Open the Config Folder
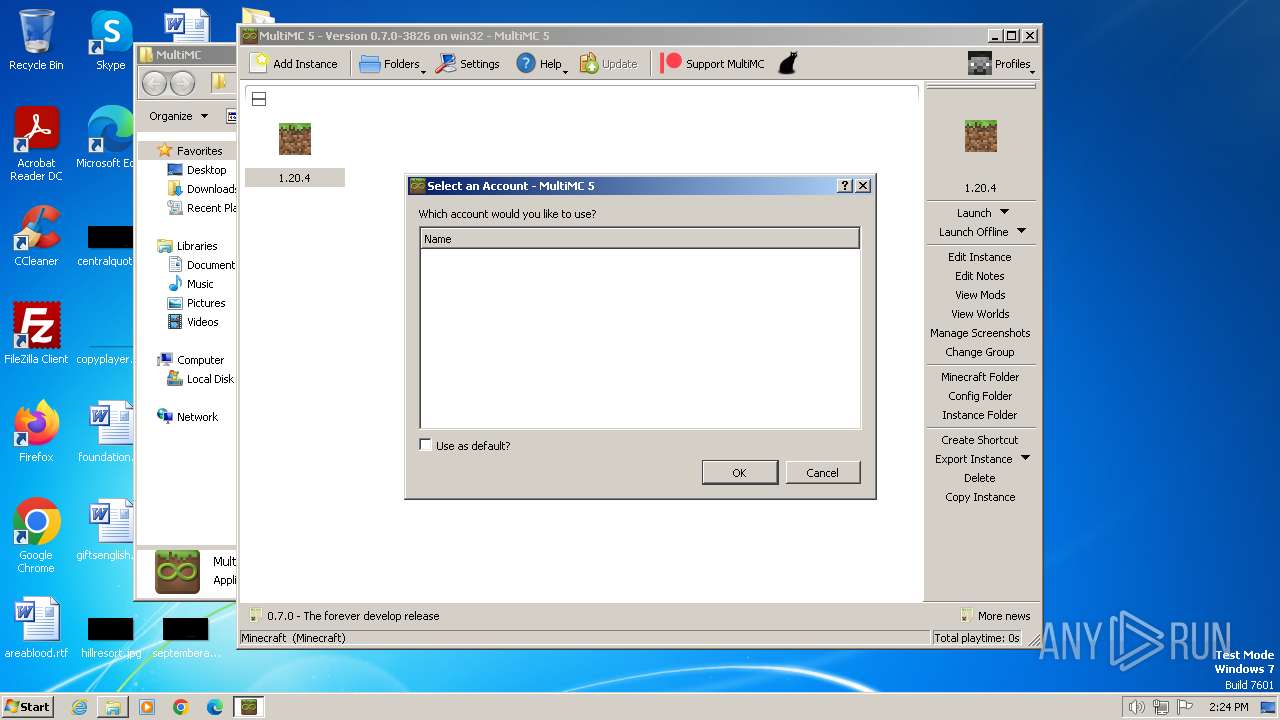Viewport: 1280px width, 720px height. pos(980,396)
